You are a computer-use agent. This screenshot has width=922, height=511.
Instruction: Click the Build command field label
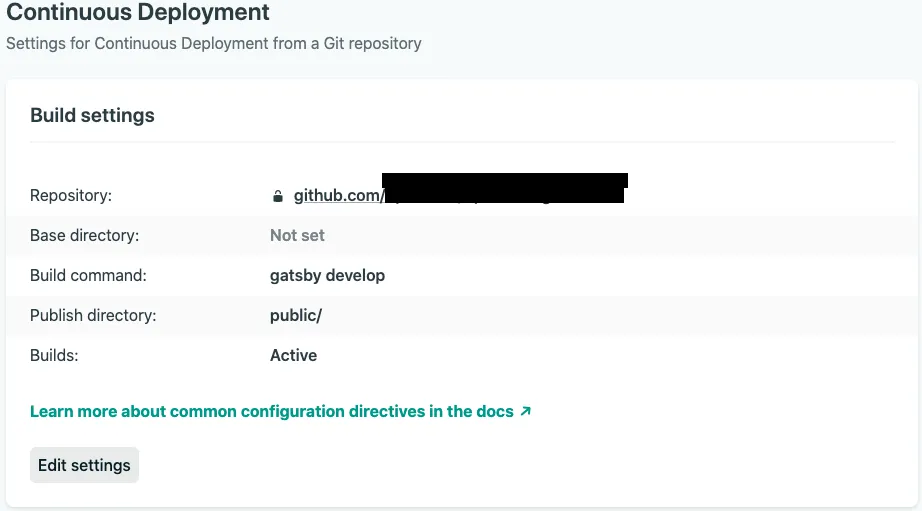[88, 275]
